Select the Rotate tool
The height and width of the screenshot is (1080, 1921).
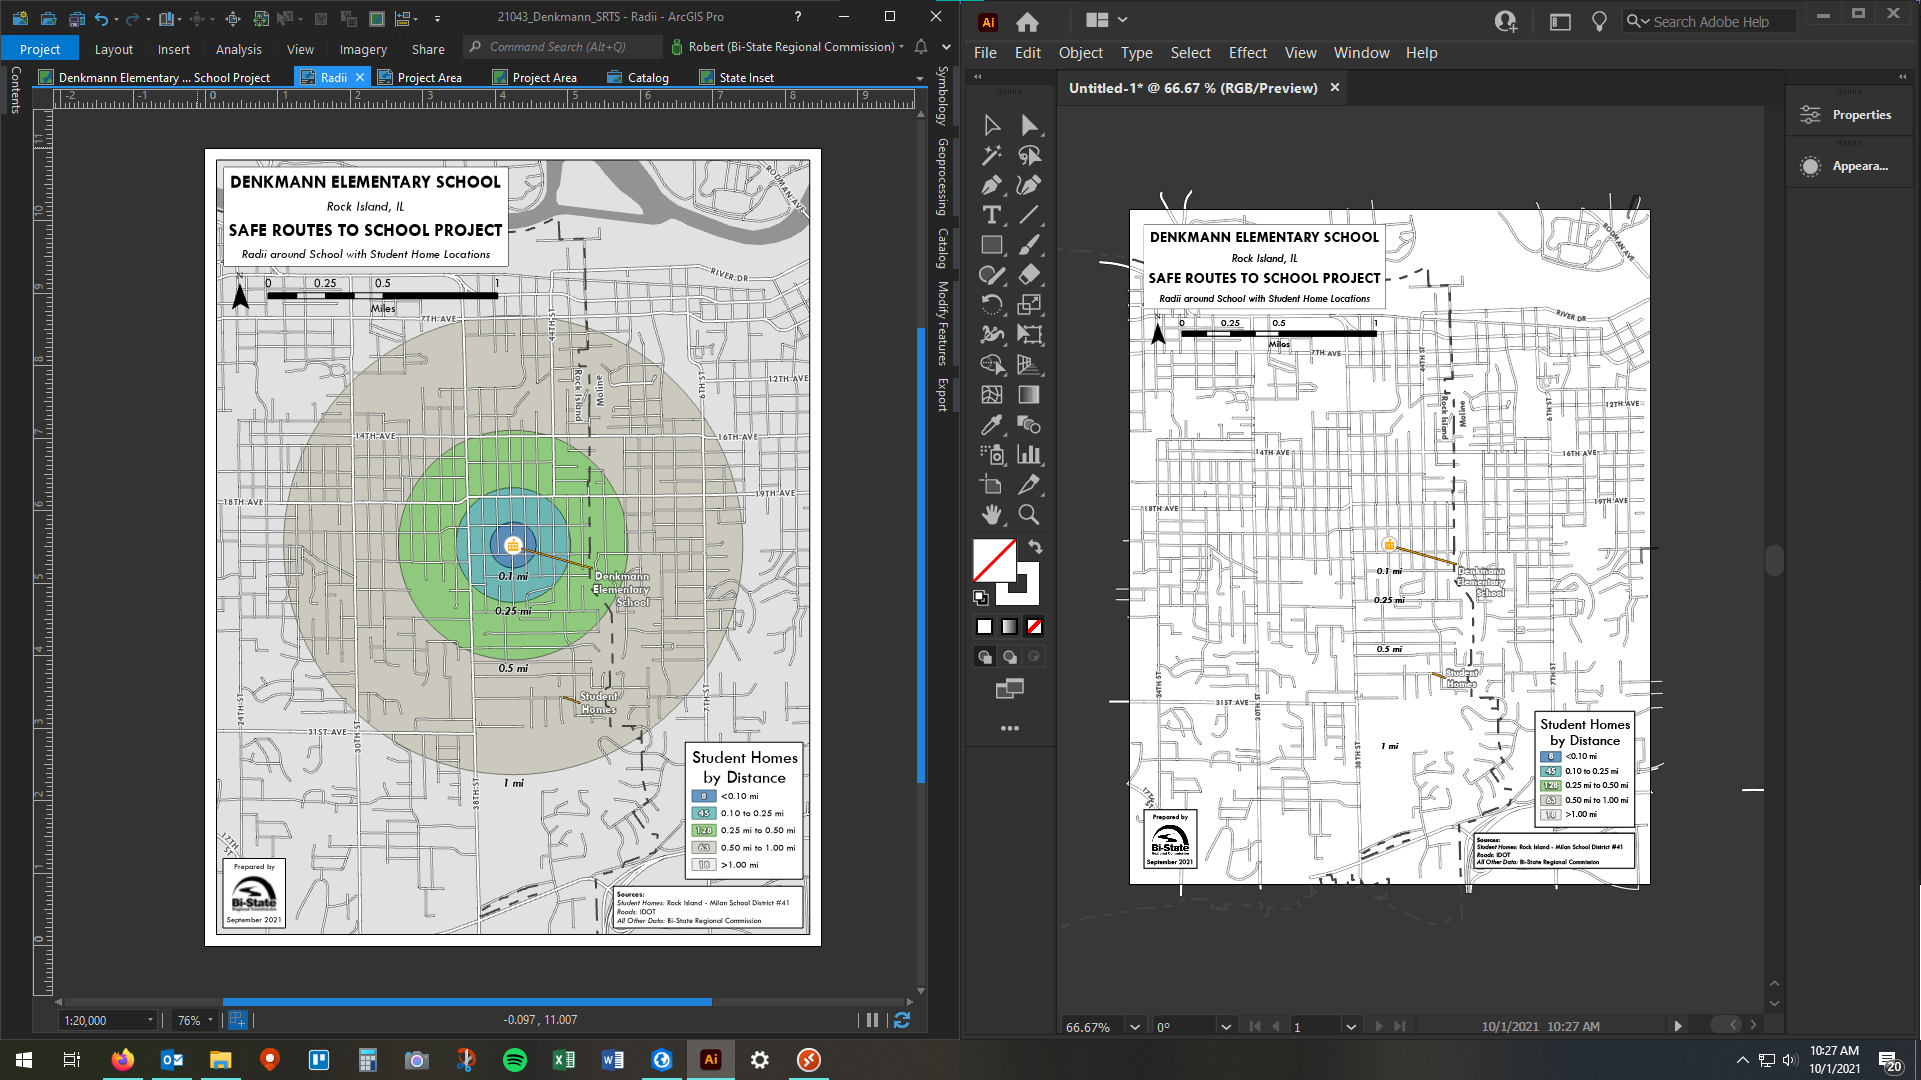pyautogui.click(x=991, y=305)
